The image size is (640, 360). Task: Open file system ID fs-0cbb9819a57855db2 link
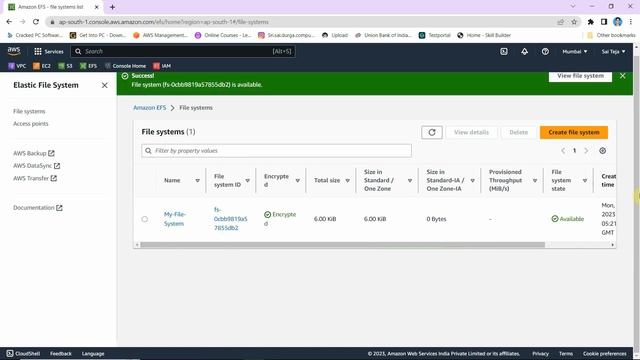230,219
